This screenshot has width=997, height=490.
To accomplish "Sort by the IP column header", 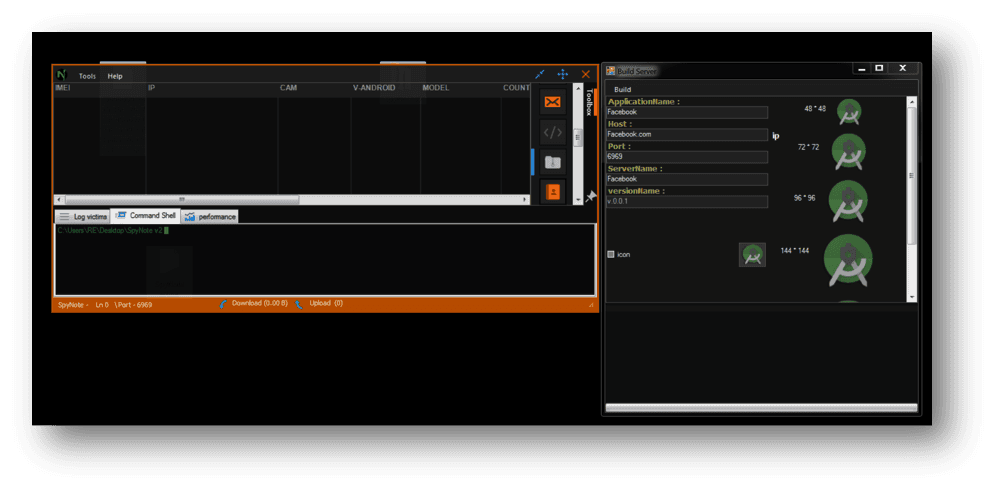I will [152, 88].
